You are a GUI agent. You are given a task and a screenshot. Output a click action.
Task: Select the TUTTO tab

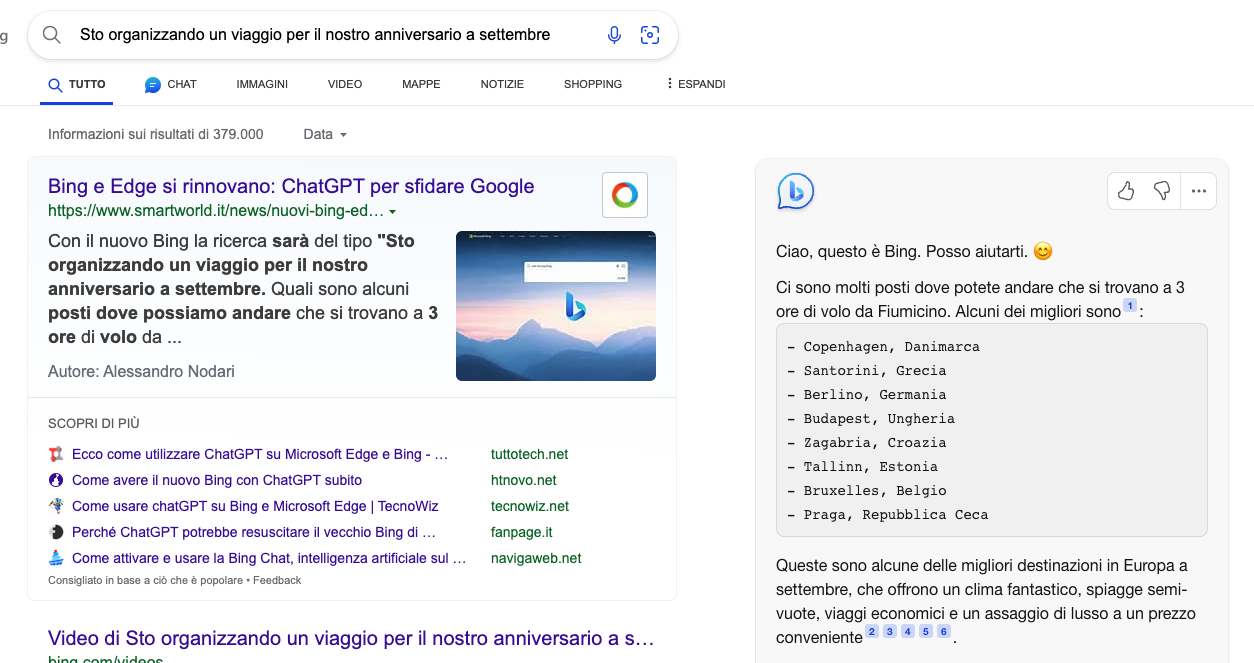pyautogui.click(x=77, y=84)
